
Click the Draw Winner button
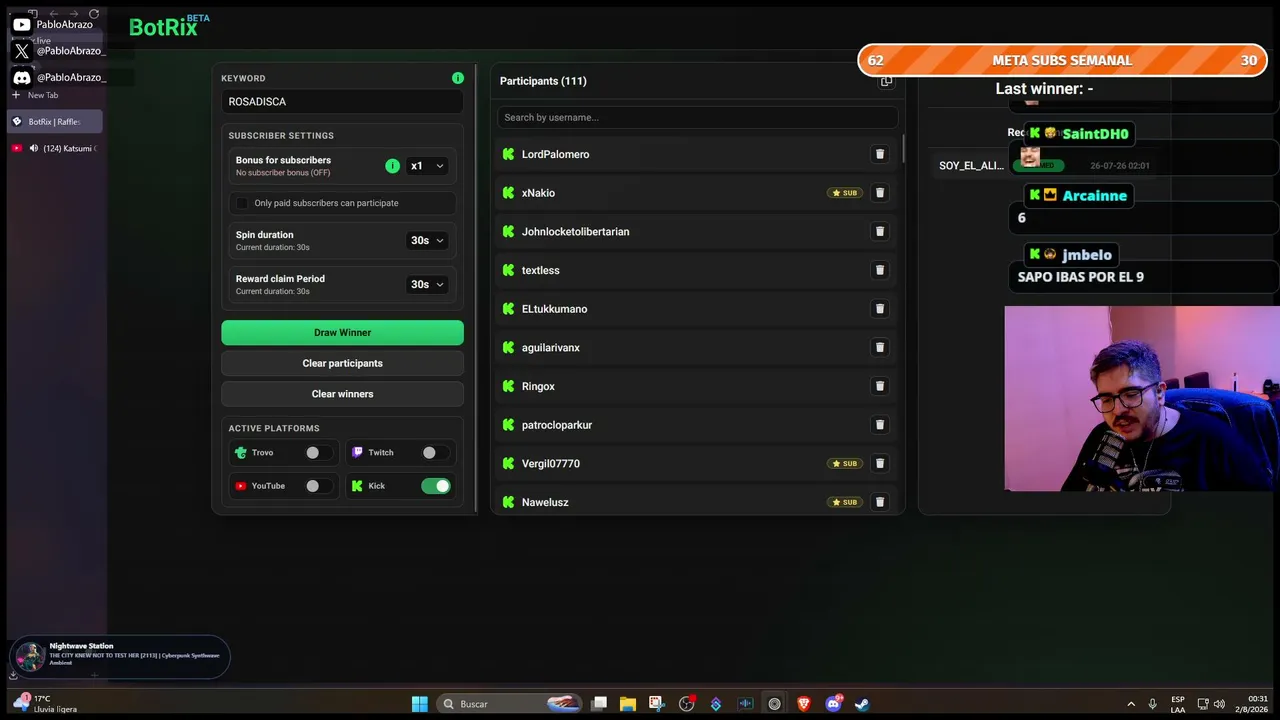(x=342, y=333)
